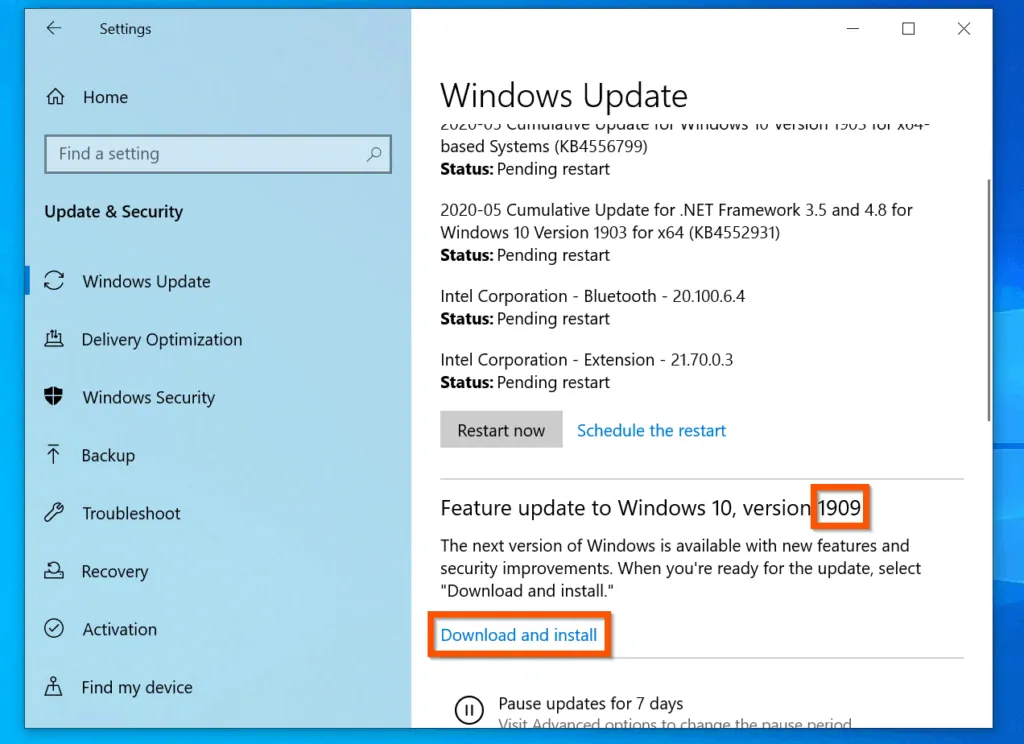Click the Home house icon

tap(56, 96)
